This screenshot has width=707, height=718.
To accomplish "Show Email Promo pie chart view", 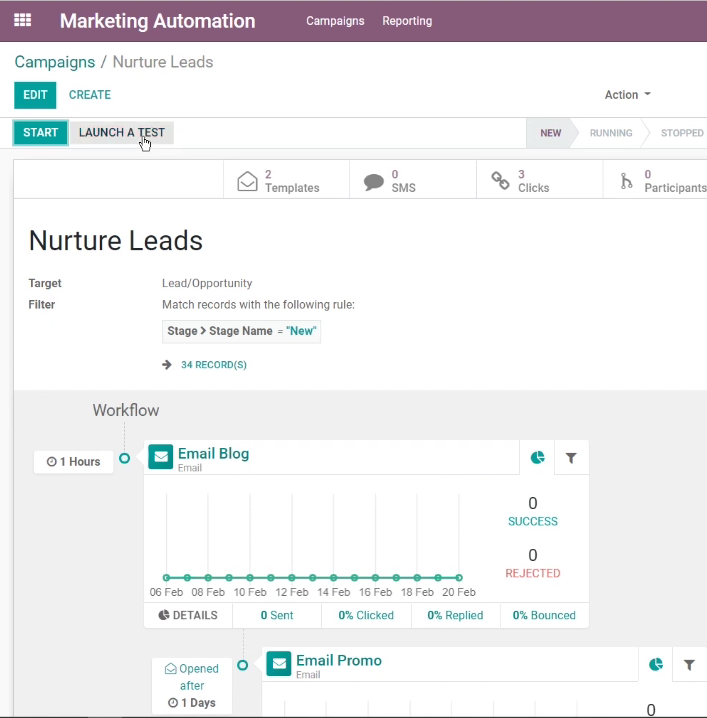I will click(x=656, y=664).
